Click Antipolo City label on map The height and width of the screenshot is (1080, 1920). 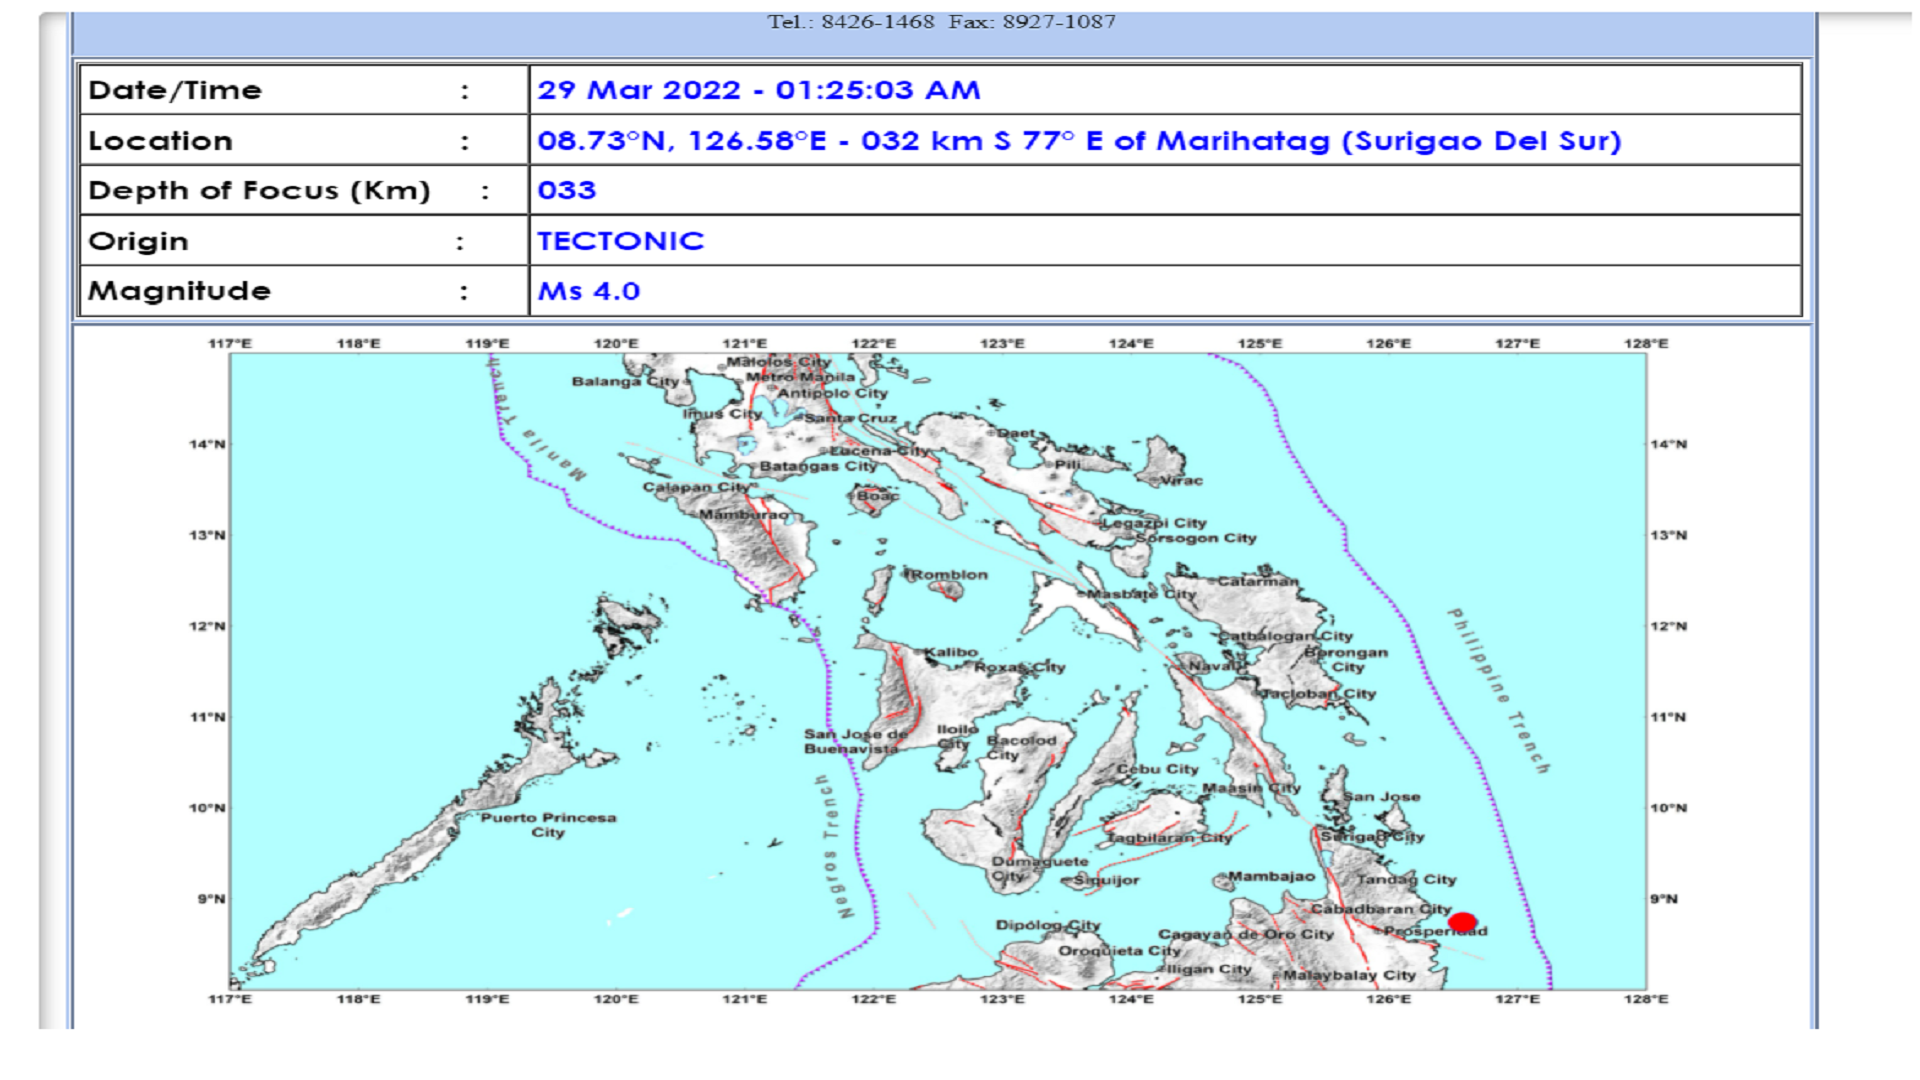click(833, 393)
